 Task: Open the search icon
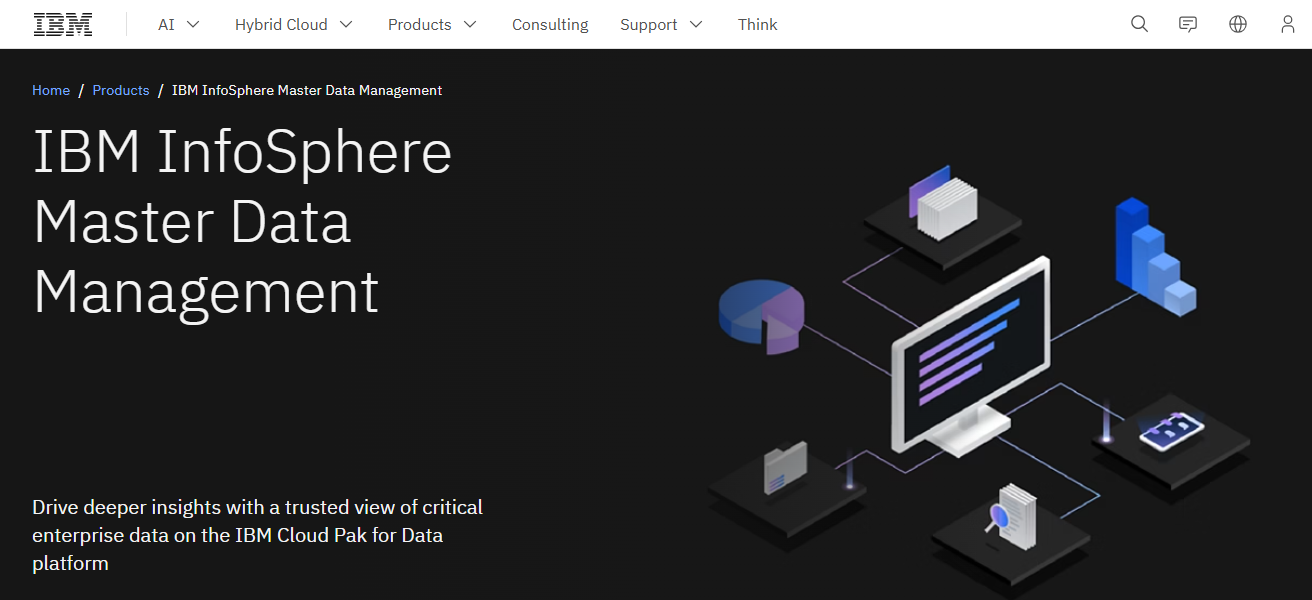(1139, 23)
